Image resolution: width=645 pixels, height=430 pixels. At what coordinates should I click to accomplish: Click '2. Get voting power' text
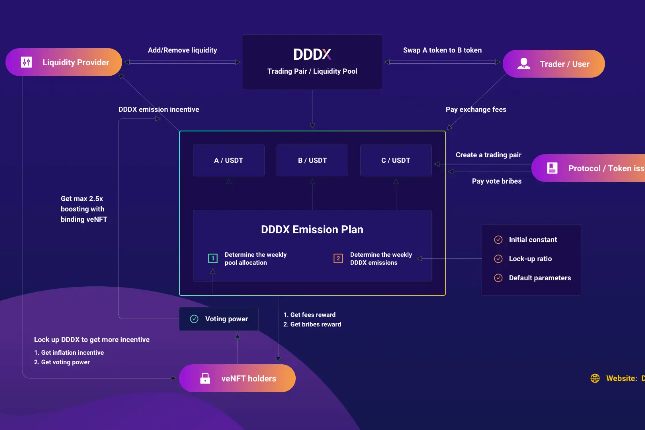click(x=62, y=362)
